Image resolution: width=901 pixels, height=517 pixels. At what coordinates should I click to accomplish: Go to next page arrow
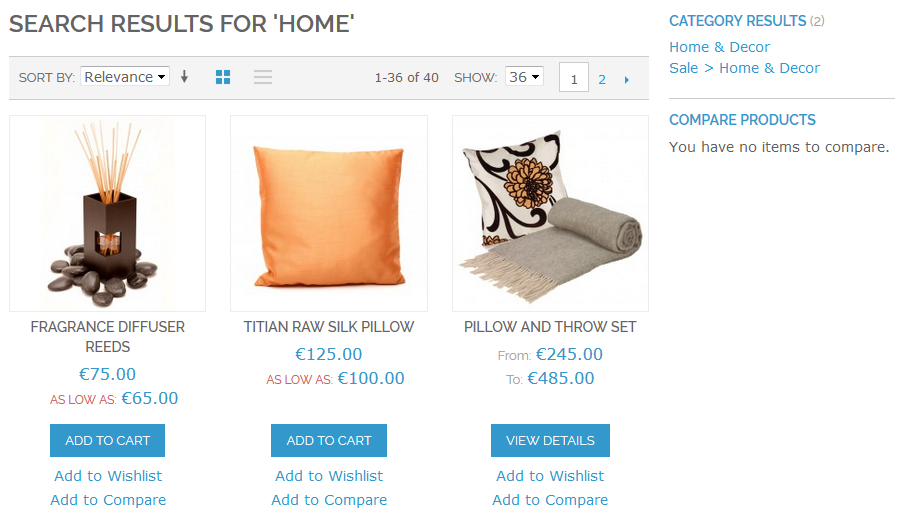point(627,79)
